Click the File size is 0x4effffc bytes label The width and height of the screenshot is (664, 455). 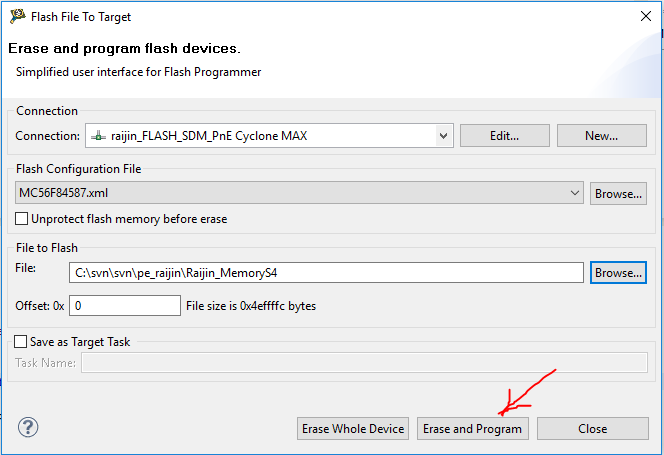coord(251,305)
